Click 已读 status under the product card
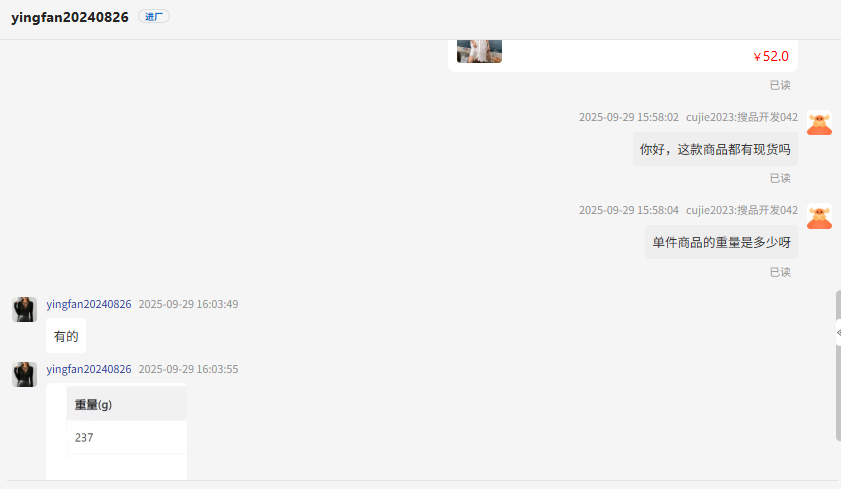The height and width of the screenshot is (489, 841). pyautogui.click(x=780, y=85)
